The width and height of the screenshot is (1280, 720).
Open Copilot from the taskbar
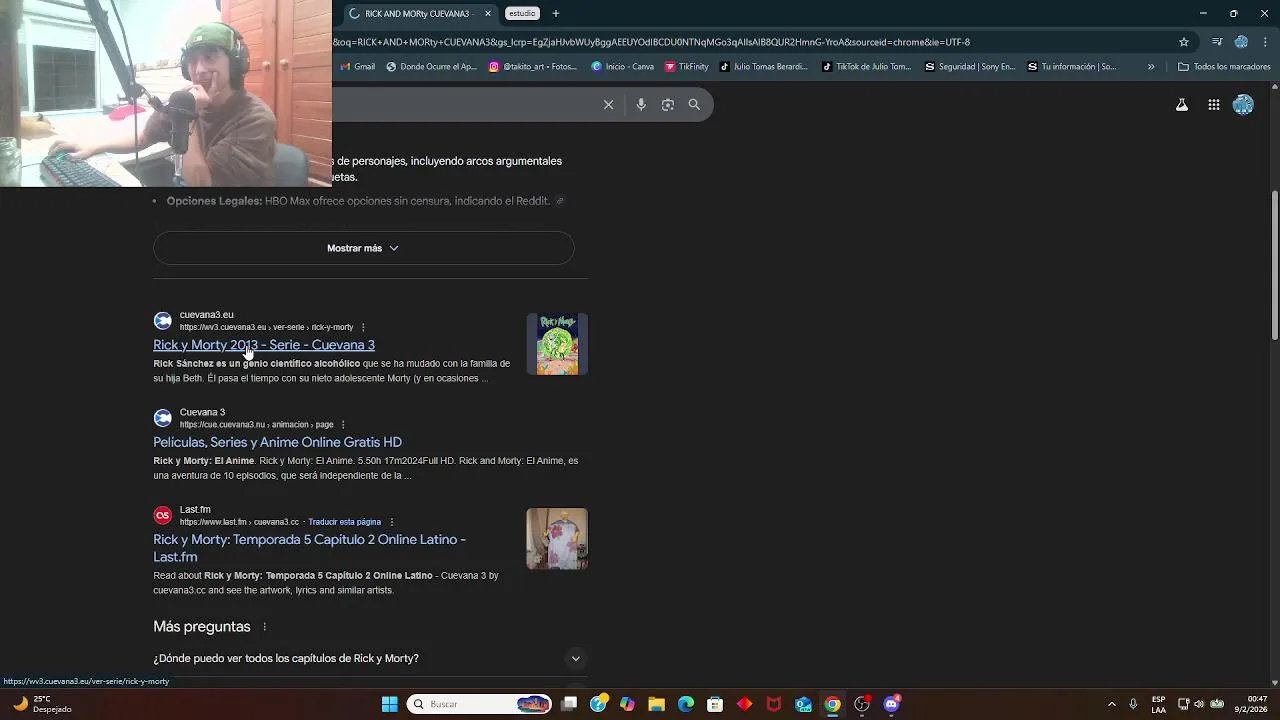(627, 704)
